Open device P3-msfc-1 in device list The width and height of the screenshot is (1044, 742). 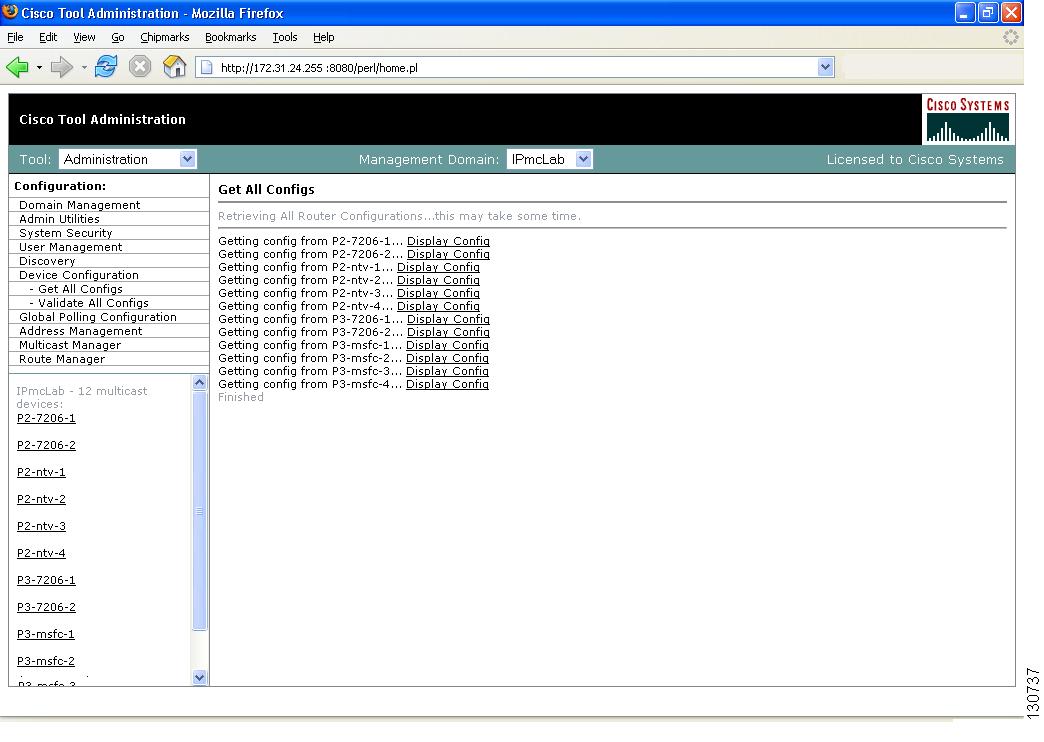coord(45,634)
